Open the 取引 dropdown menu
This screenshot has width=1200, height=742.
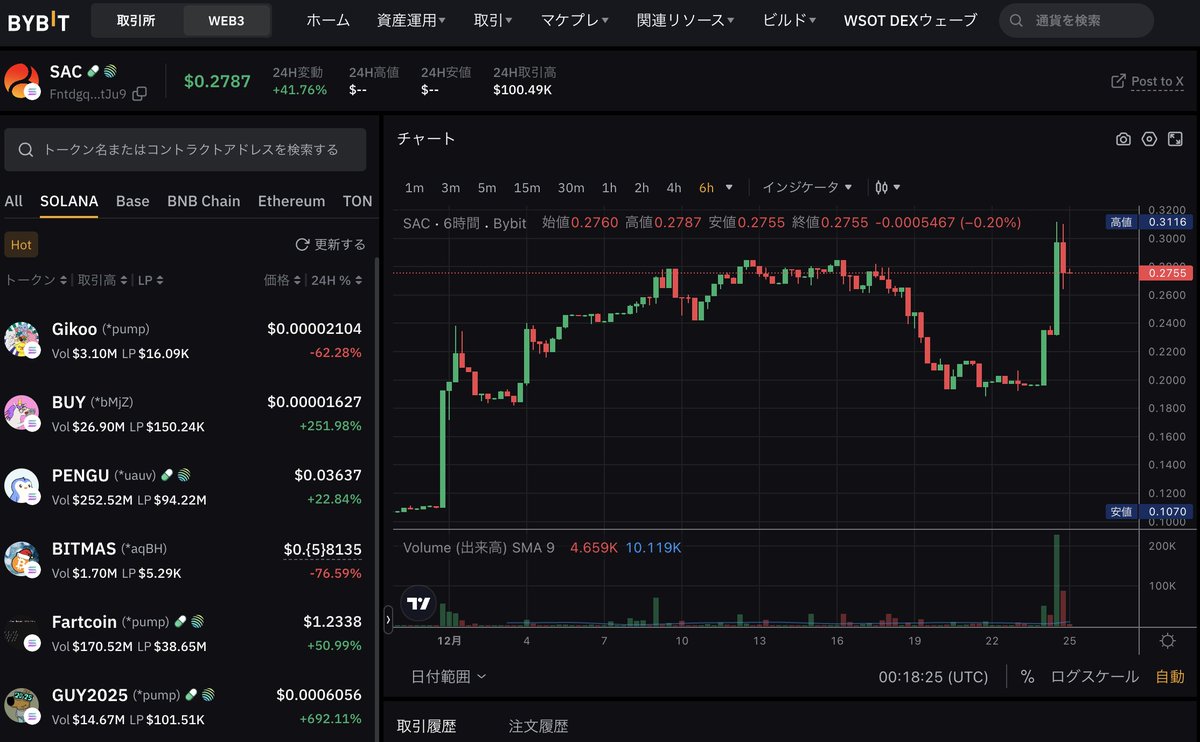[x=493, y=20]
